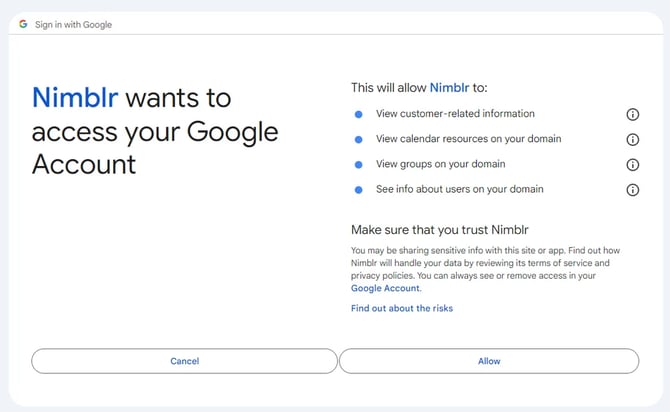This screenshot has width=670, height=412.
Task: Click blue bullet beside calendar resources permission
Action: pos(359,140)
